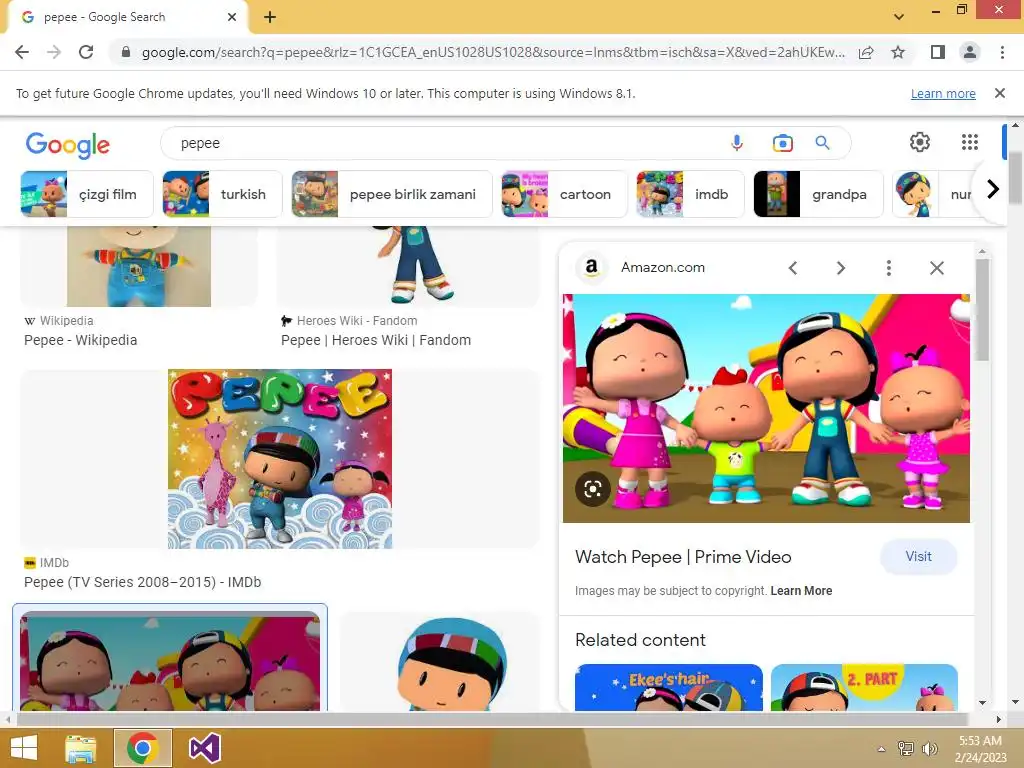Open Chrome three-dot menu

(x=1002, y=52)
